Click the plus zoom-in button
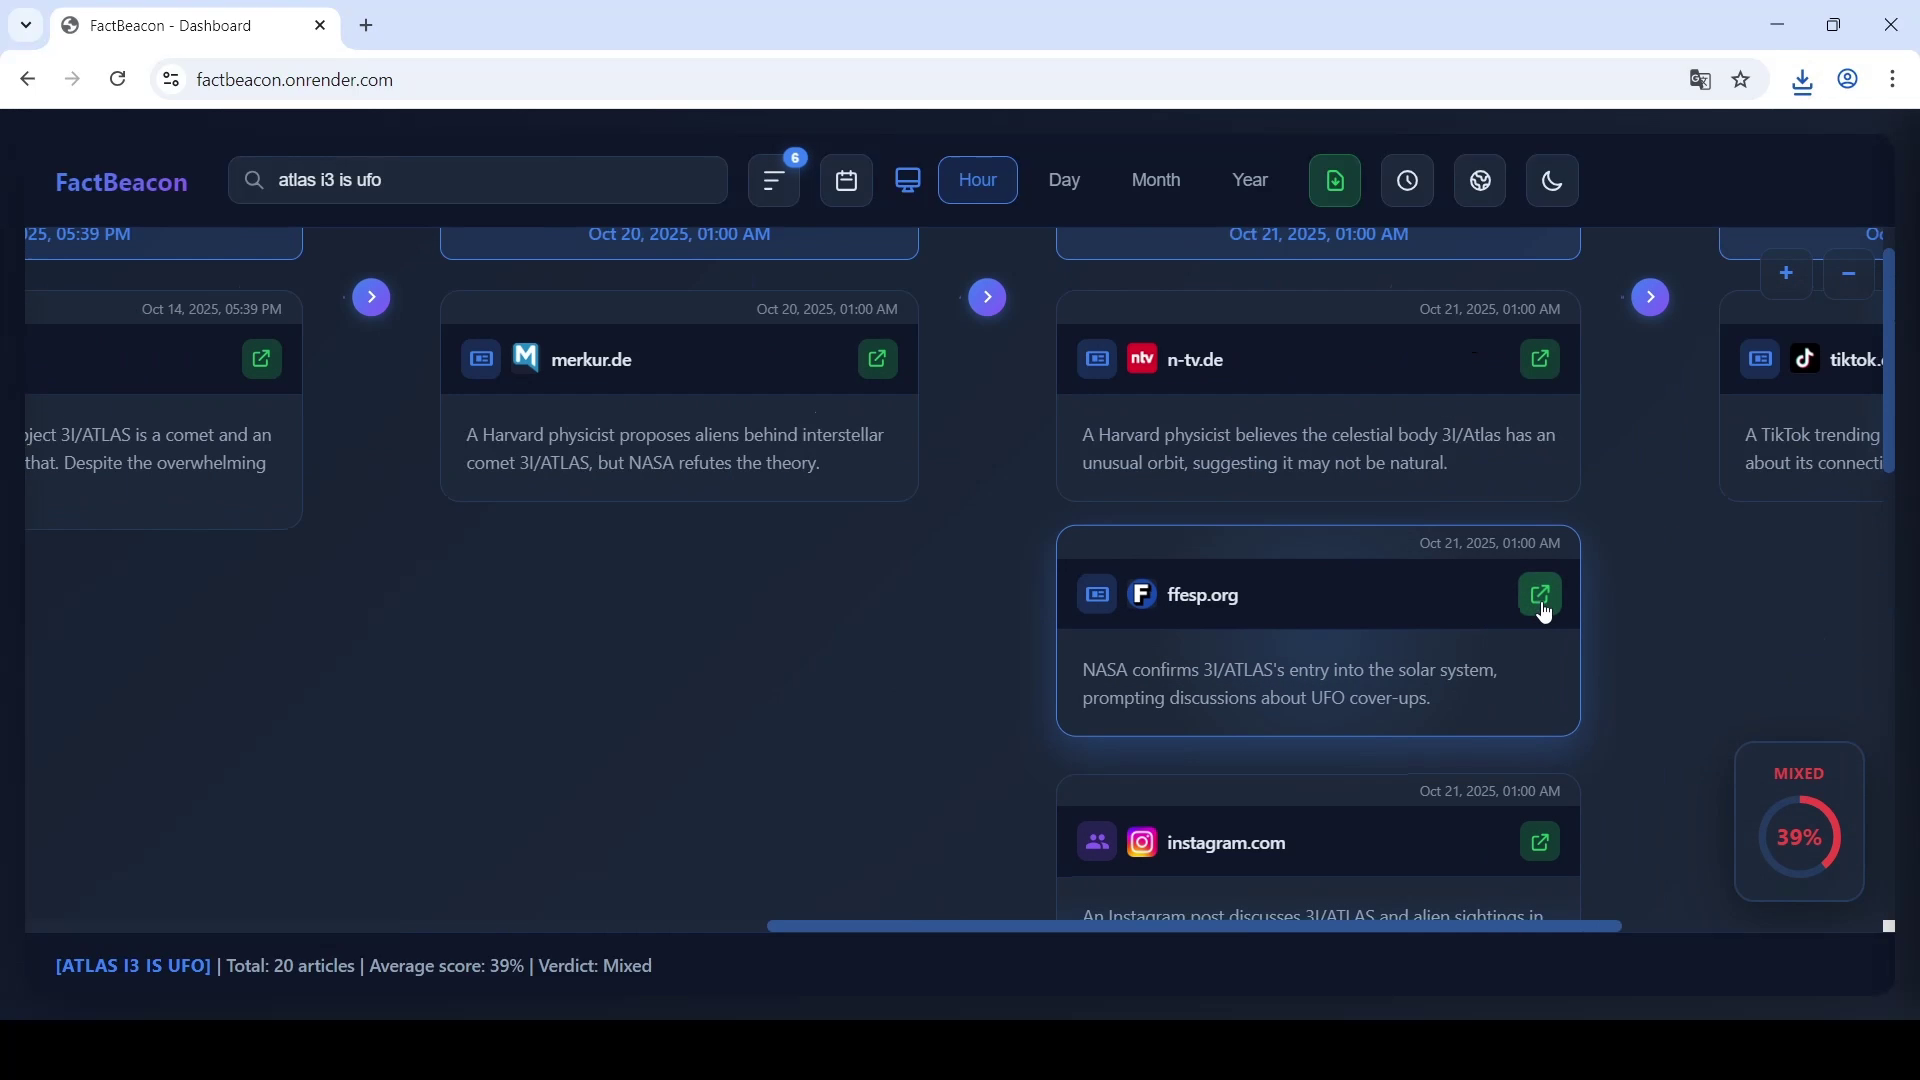Viewport: 1920px width, 1080px height. 1786,274
